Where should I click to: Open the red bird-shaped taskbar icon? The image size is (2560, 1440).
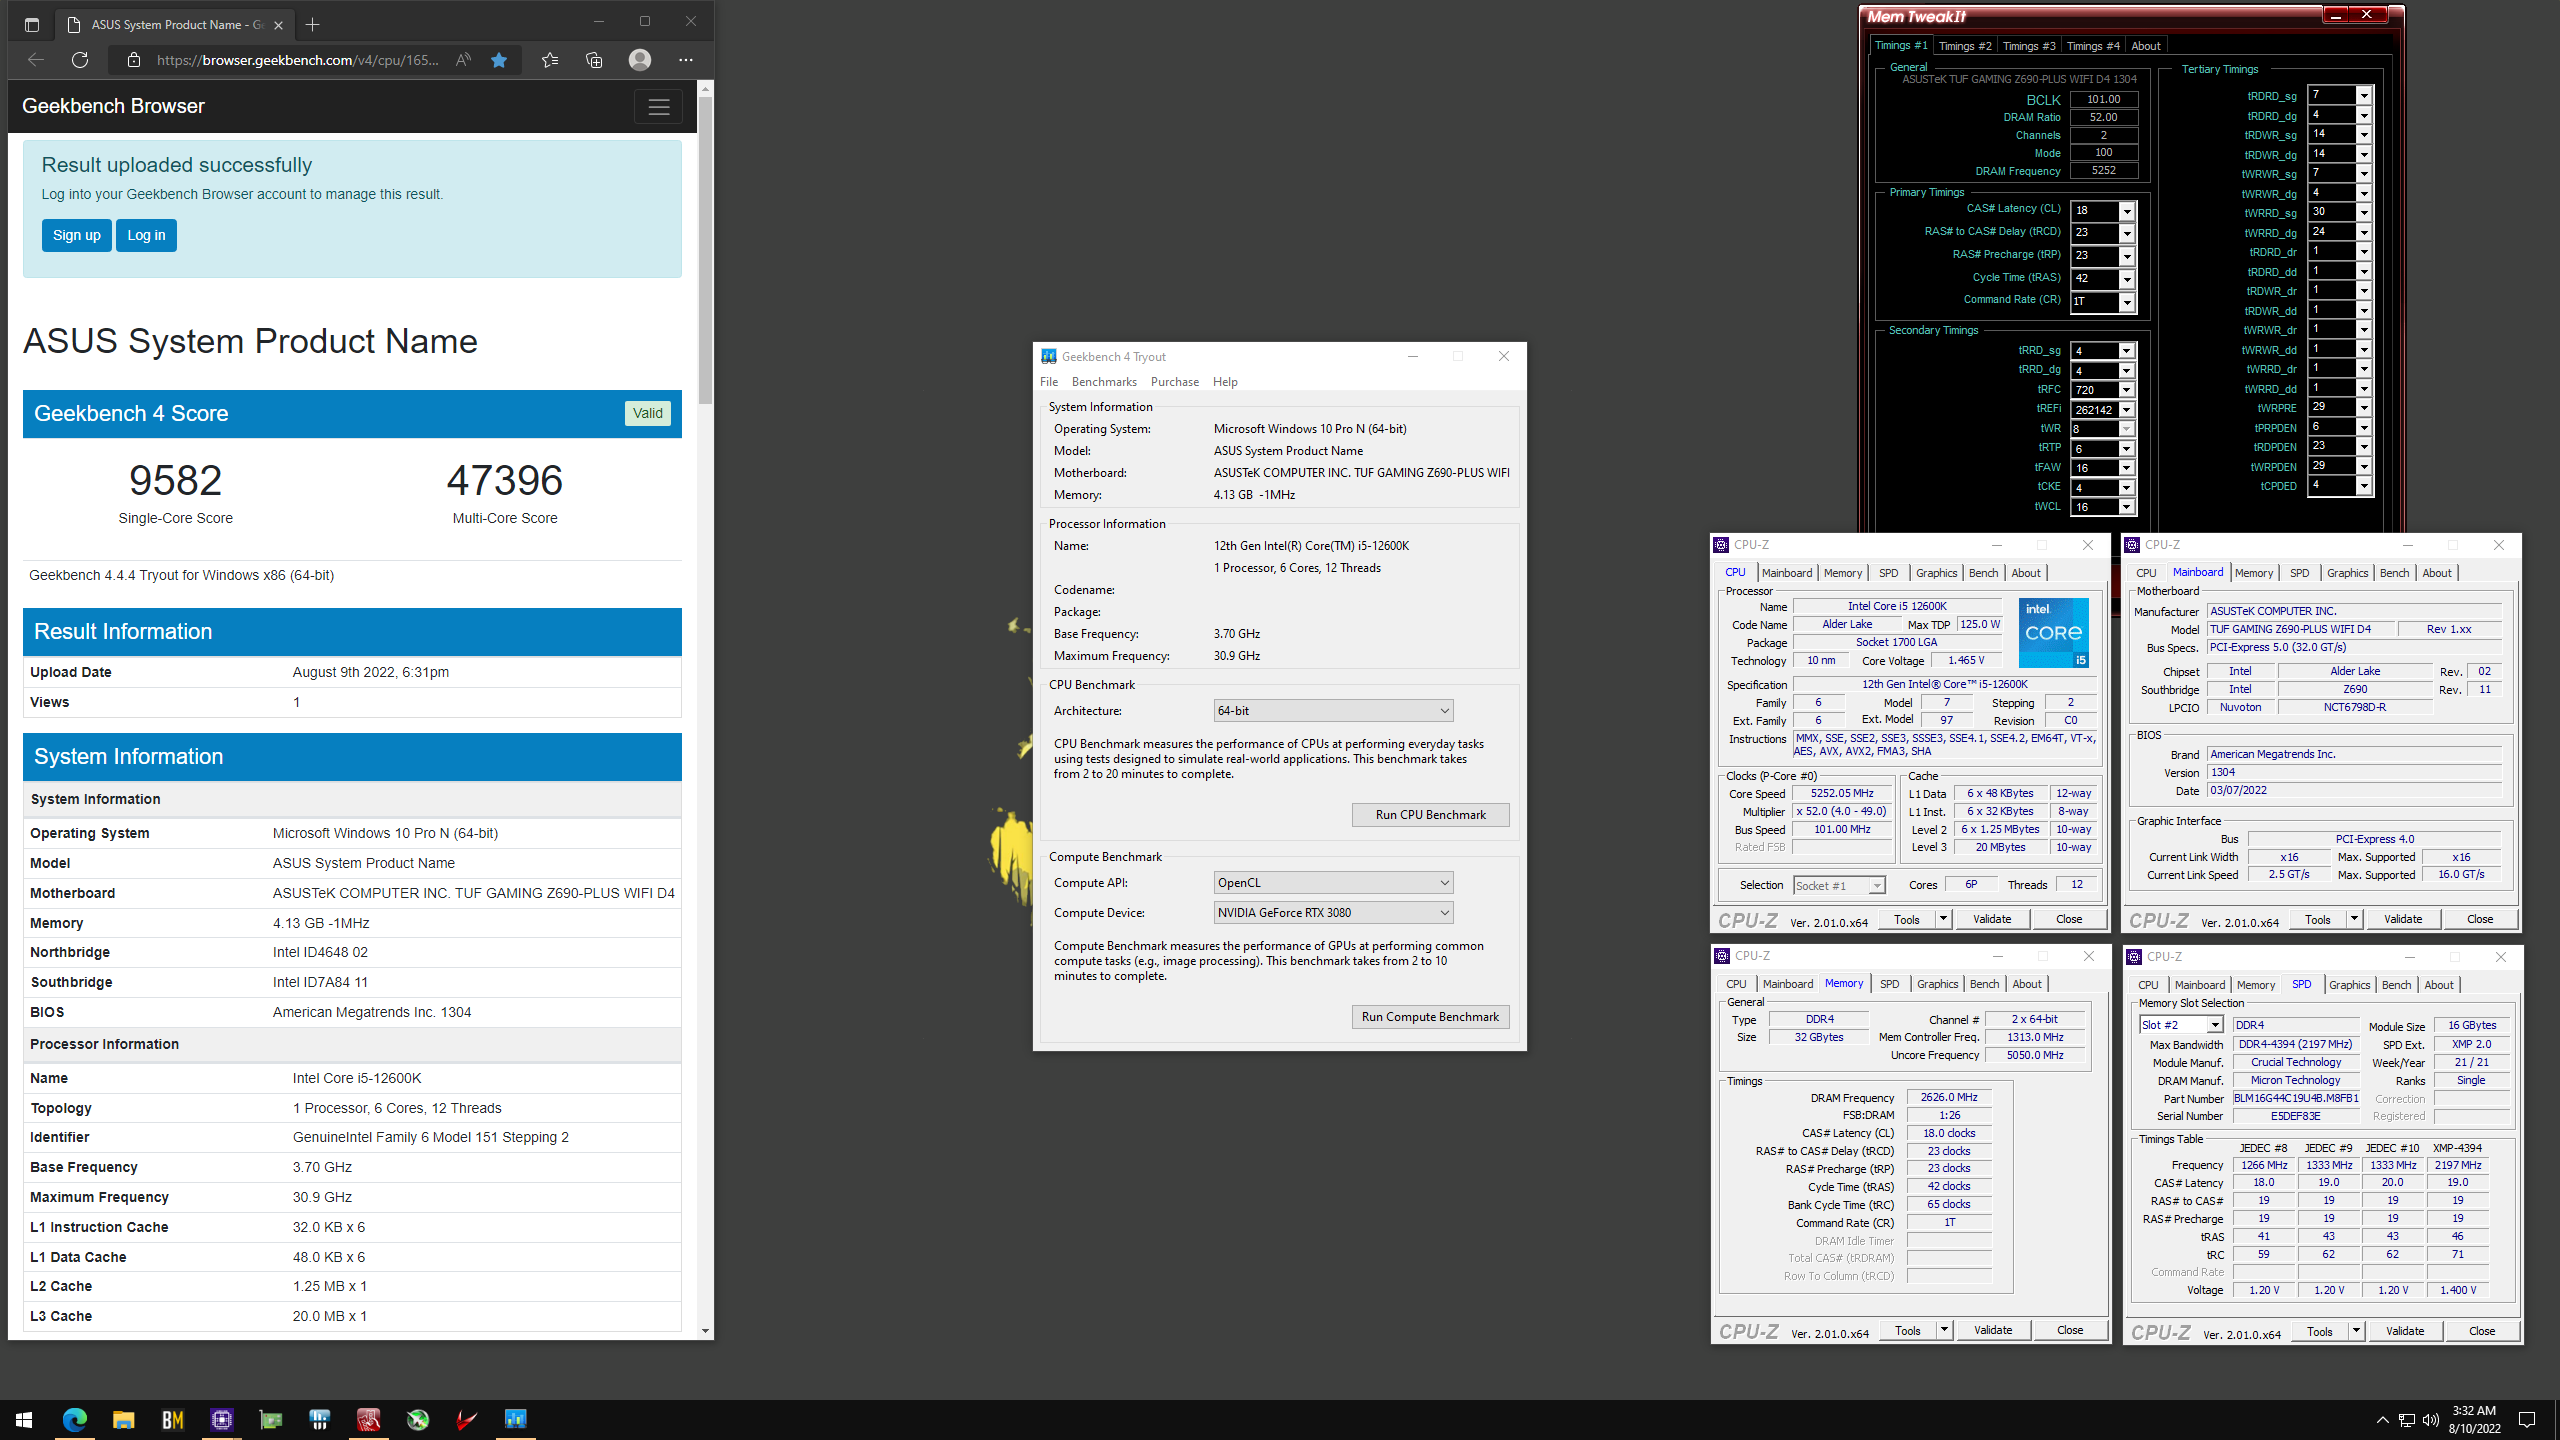click(x=466, y=1419)
